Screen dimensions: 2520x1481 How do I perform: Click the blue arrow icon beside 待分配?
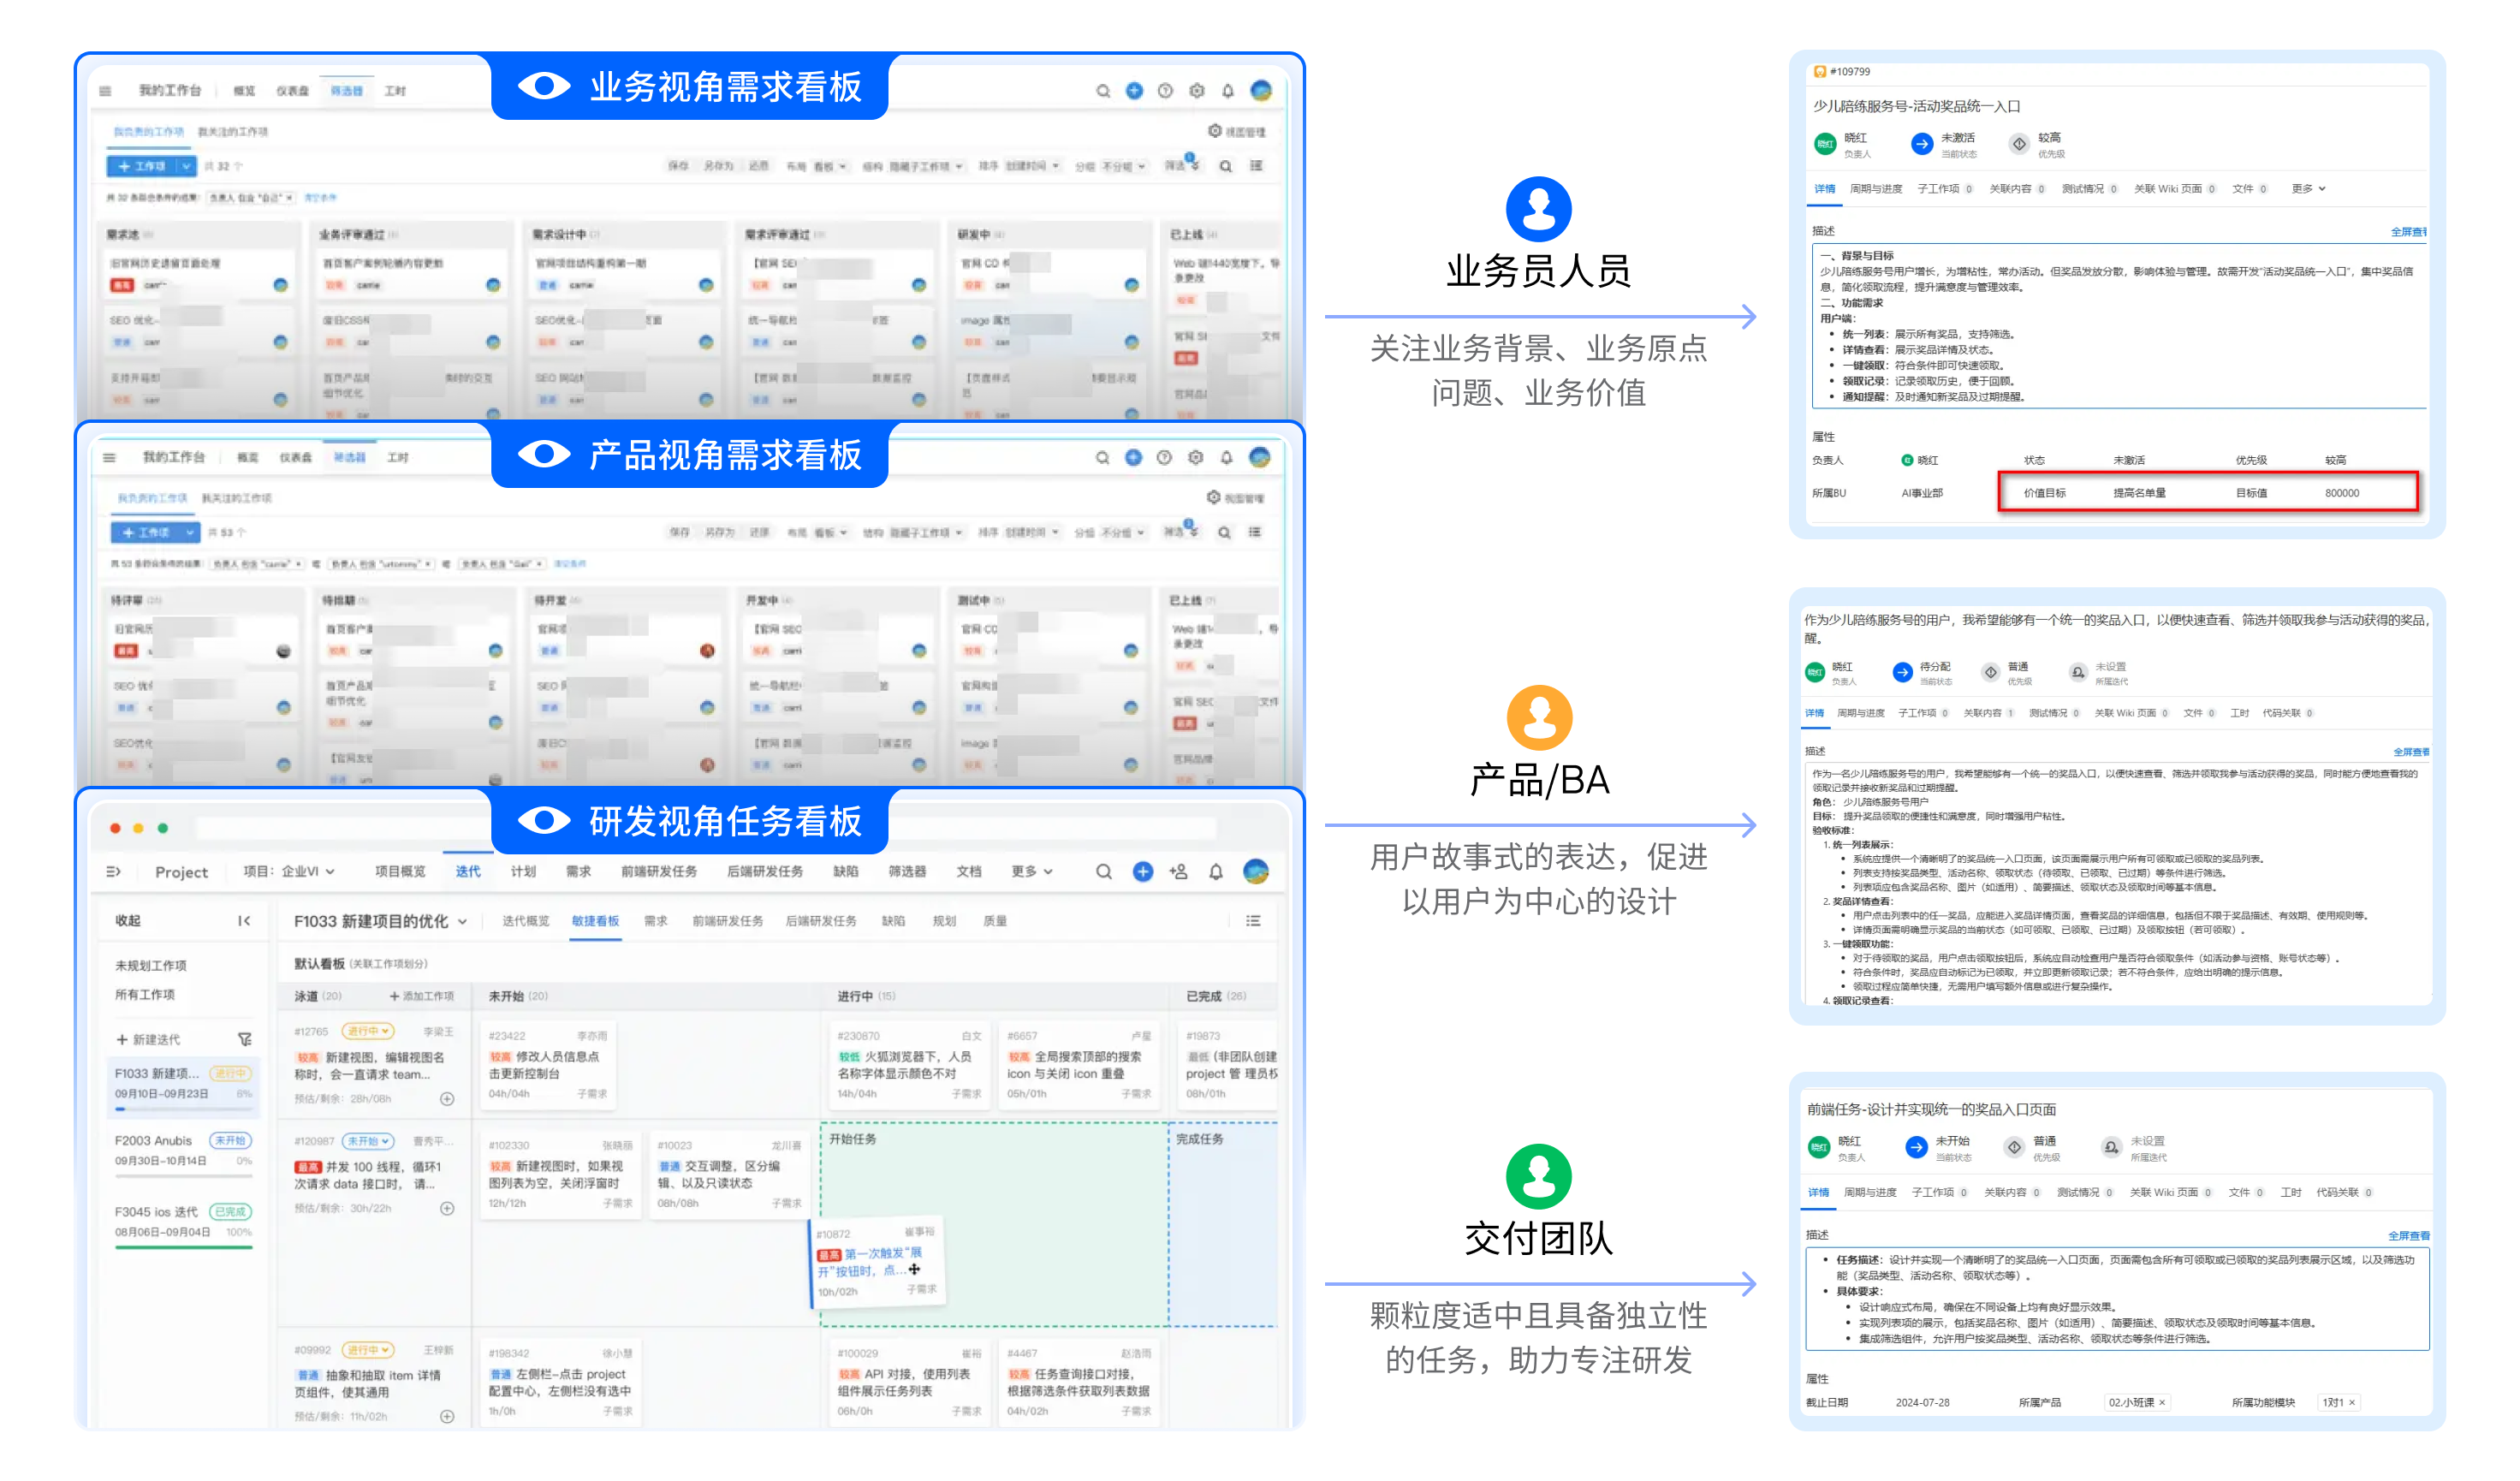[x=1902, y=673]
